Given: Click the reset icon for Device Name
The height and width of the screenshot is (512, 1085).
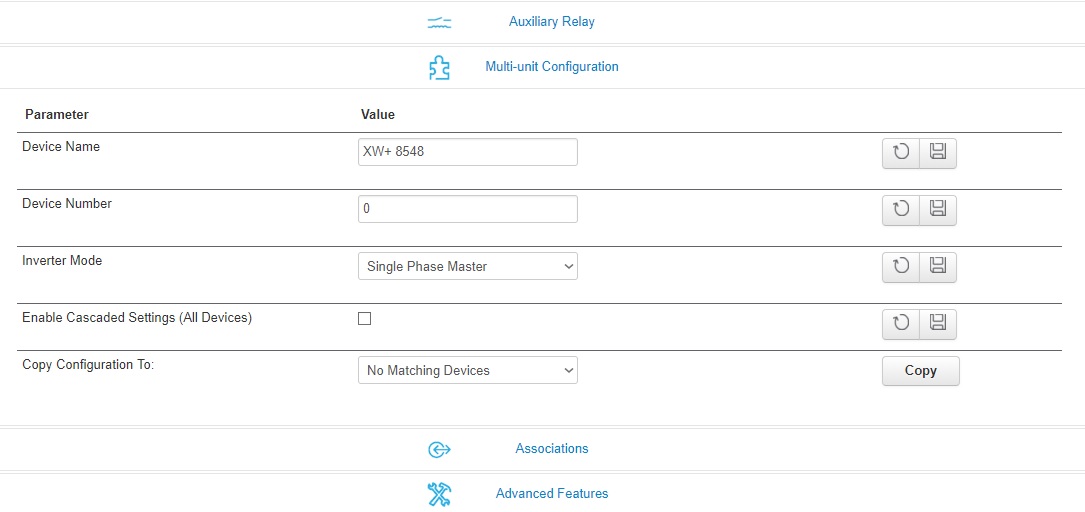Looking at the screenshot, I should point(901,153).
